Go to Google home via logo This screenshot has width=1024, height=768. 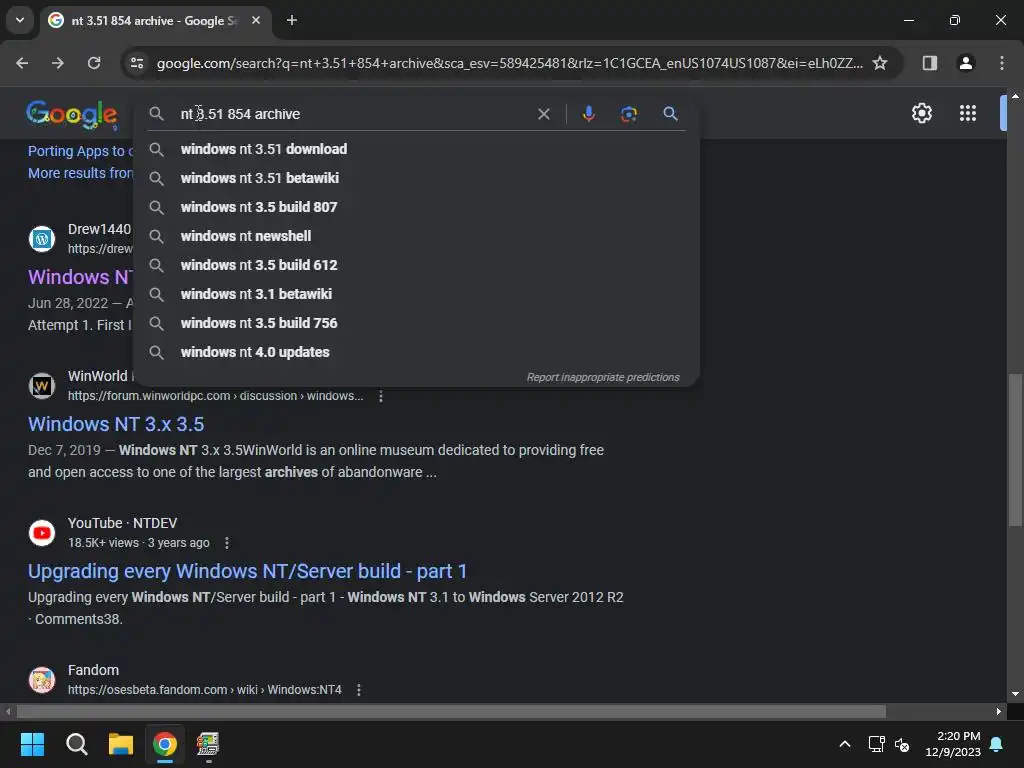tap(72, 114)
